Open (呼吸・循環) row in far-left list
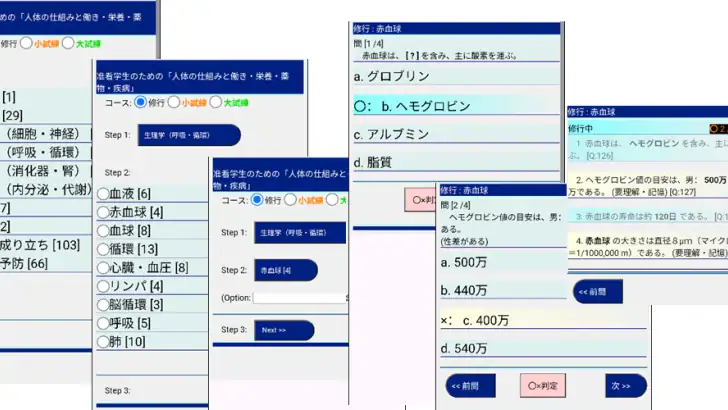The height and width of the screenshot is (410, 728). 46,153
